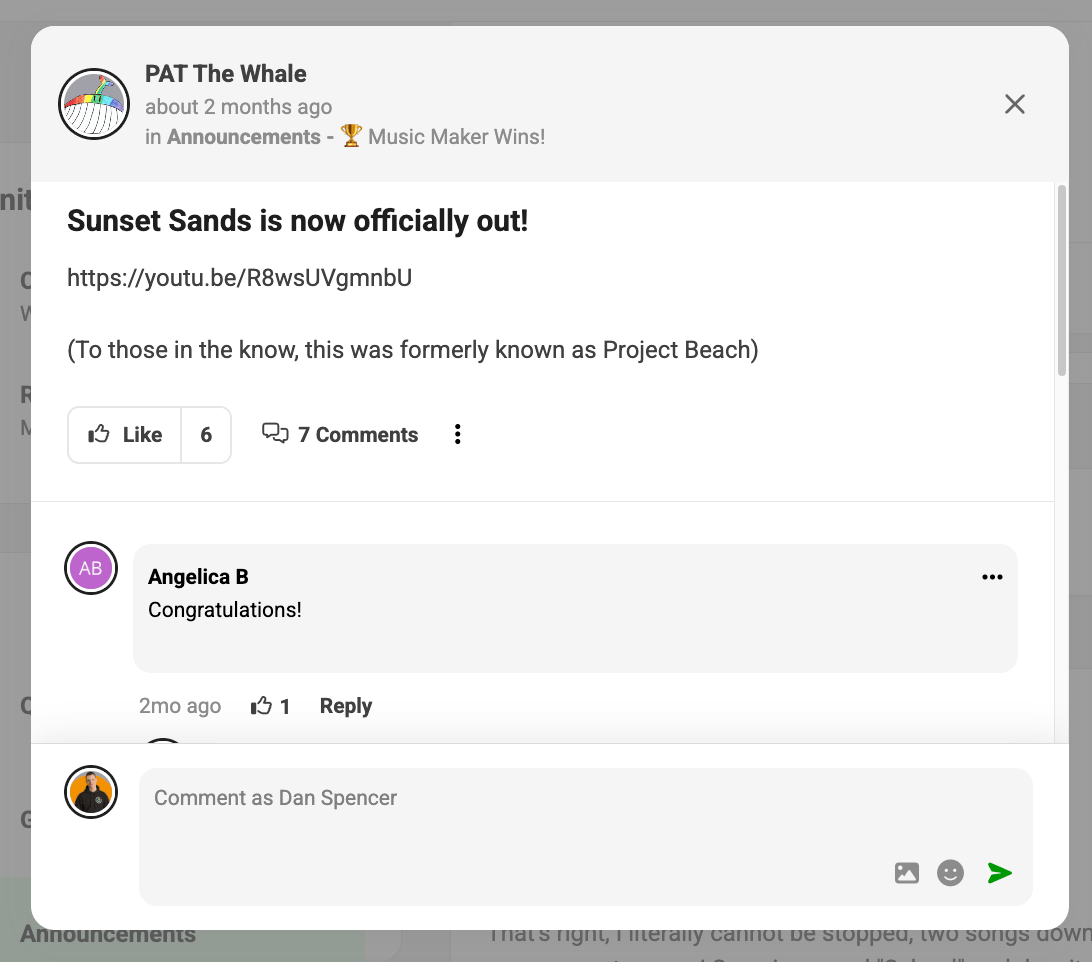This screenshot has height=962, width=1092.
Task: Click Angelica B commenter name
Action: point(198,577)
